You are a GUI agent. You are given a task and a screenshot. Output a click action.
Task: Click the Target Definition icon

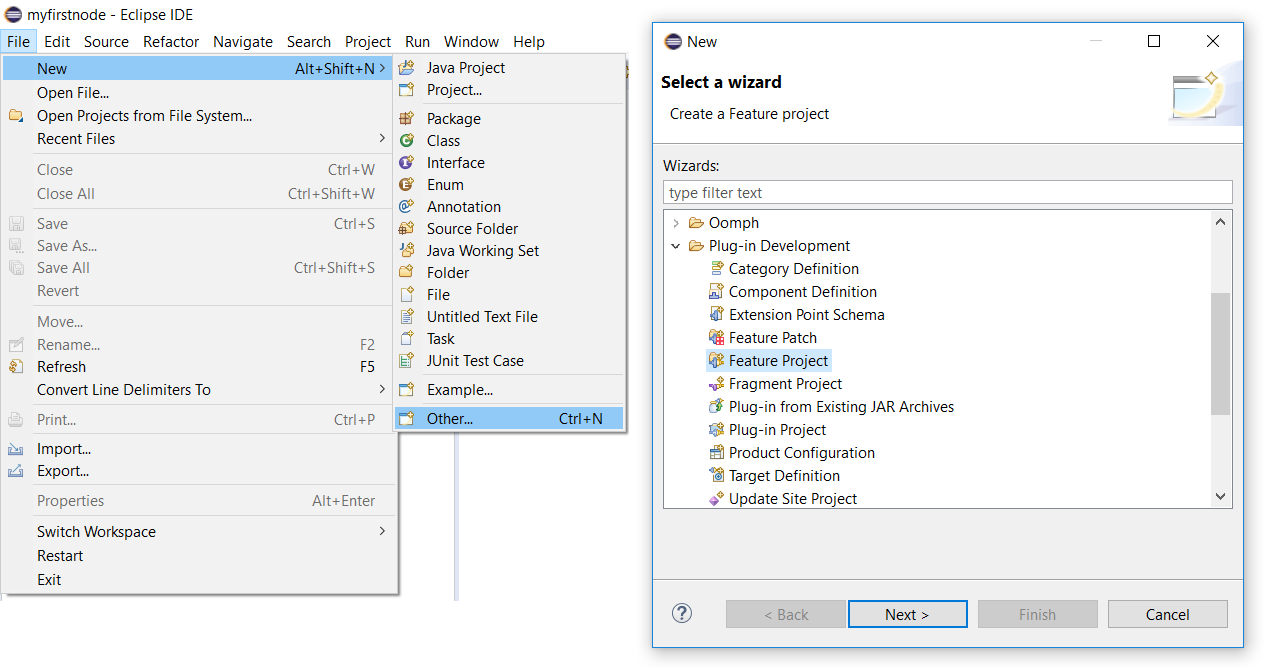[716, 476]
